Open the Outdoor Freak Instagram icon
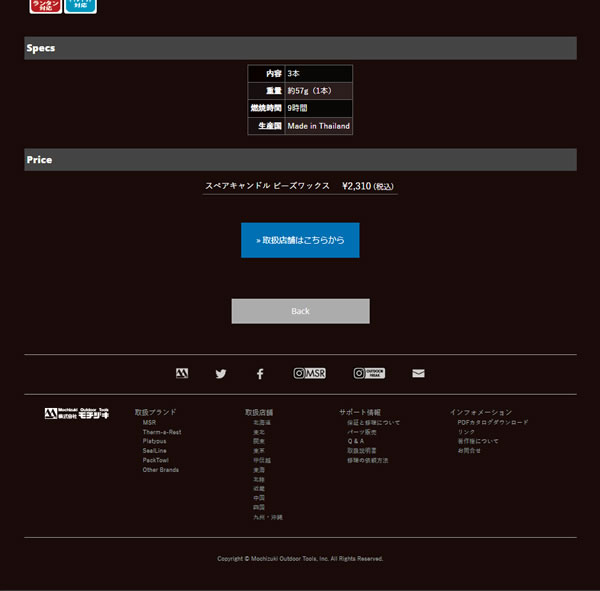The image size is (600, 591). pyautogui.click(x=369, y=373)
